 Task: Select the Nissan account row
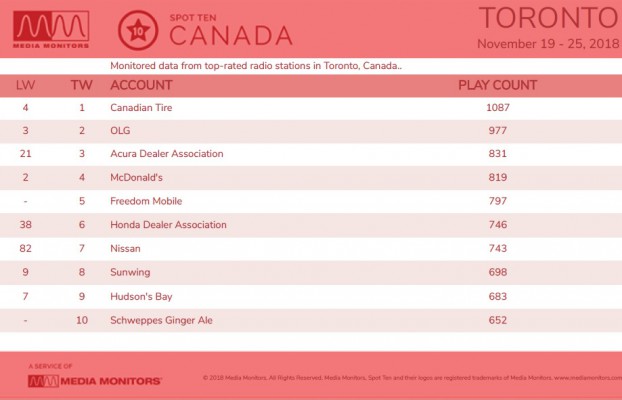(x=311, y=249)
